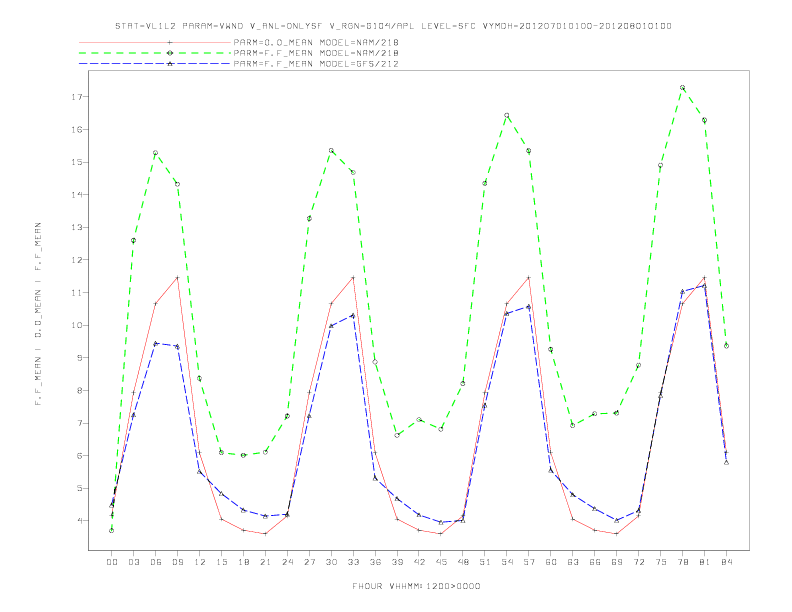Click x-axis forecast hour label 48
This screenshot has width=792, height=612.
[x=463, y=562]
